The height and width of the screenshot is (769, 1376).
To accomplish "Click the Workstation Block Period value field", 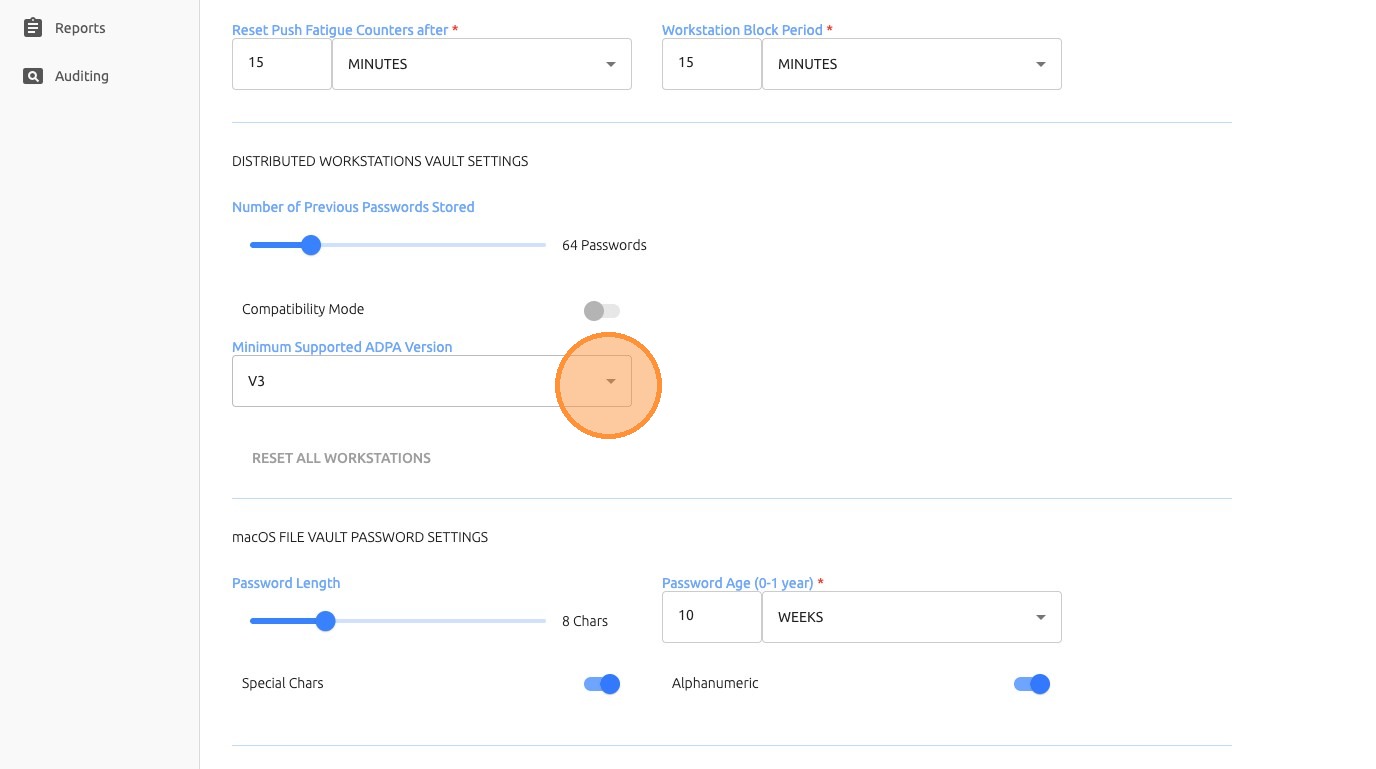I will click(x=712, y=64).
